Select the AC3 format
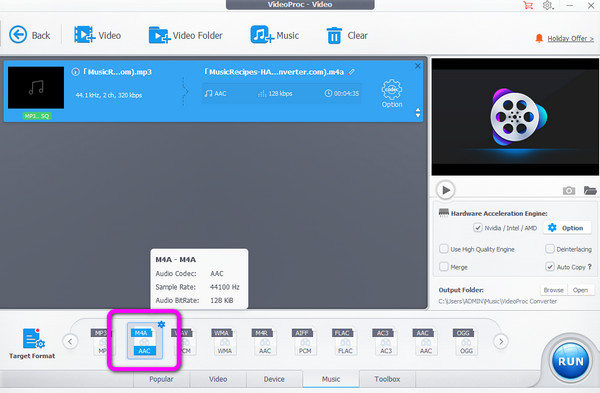Image resolution: width=600 pixels, height=393 pixels. 385,342
